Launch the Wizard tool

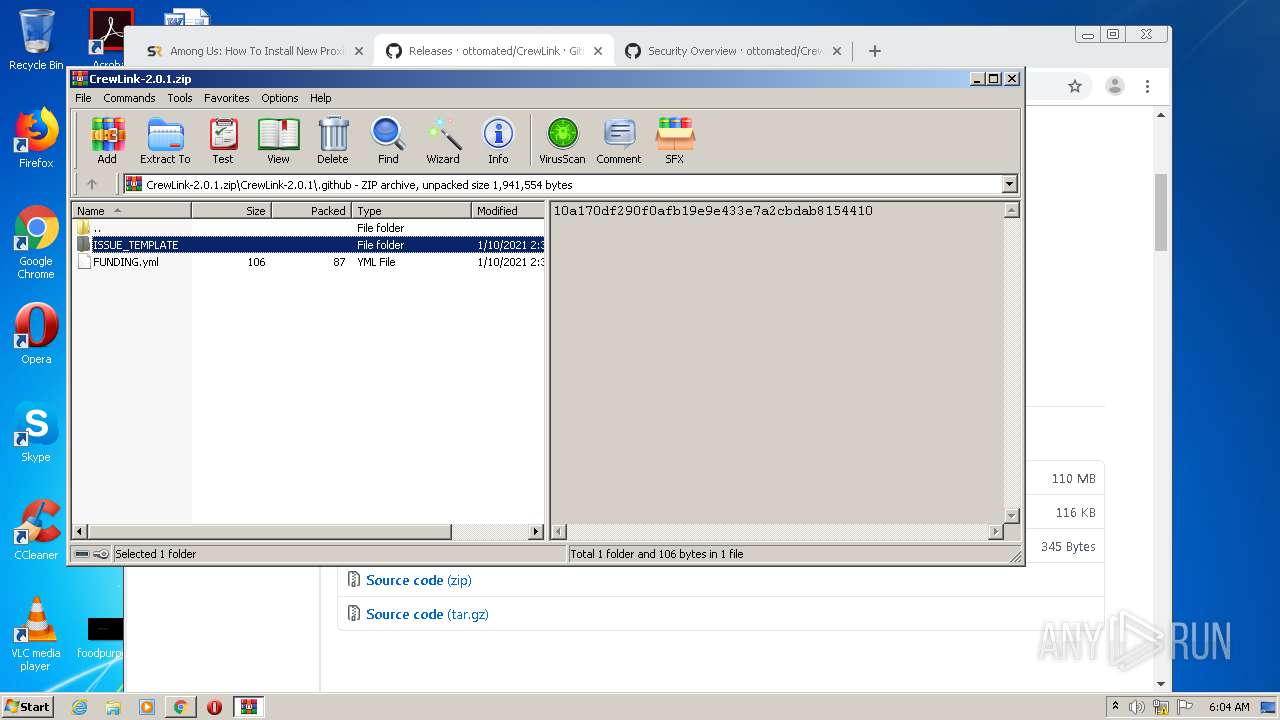pyautogui.click(x=443, y=141)
